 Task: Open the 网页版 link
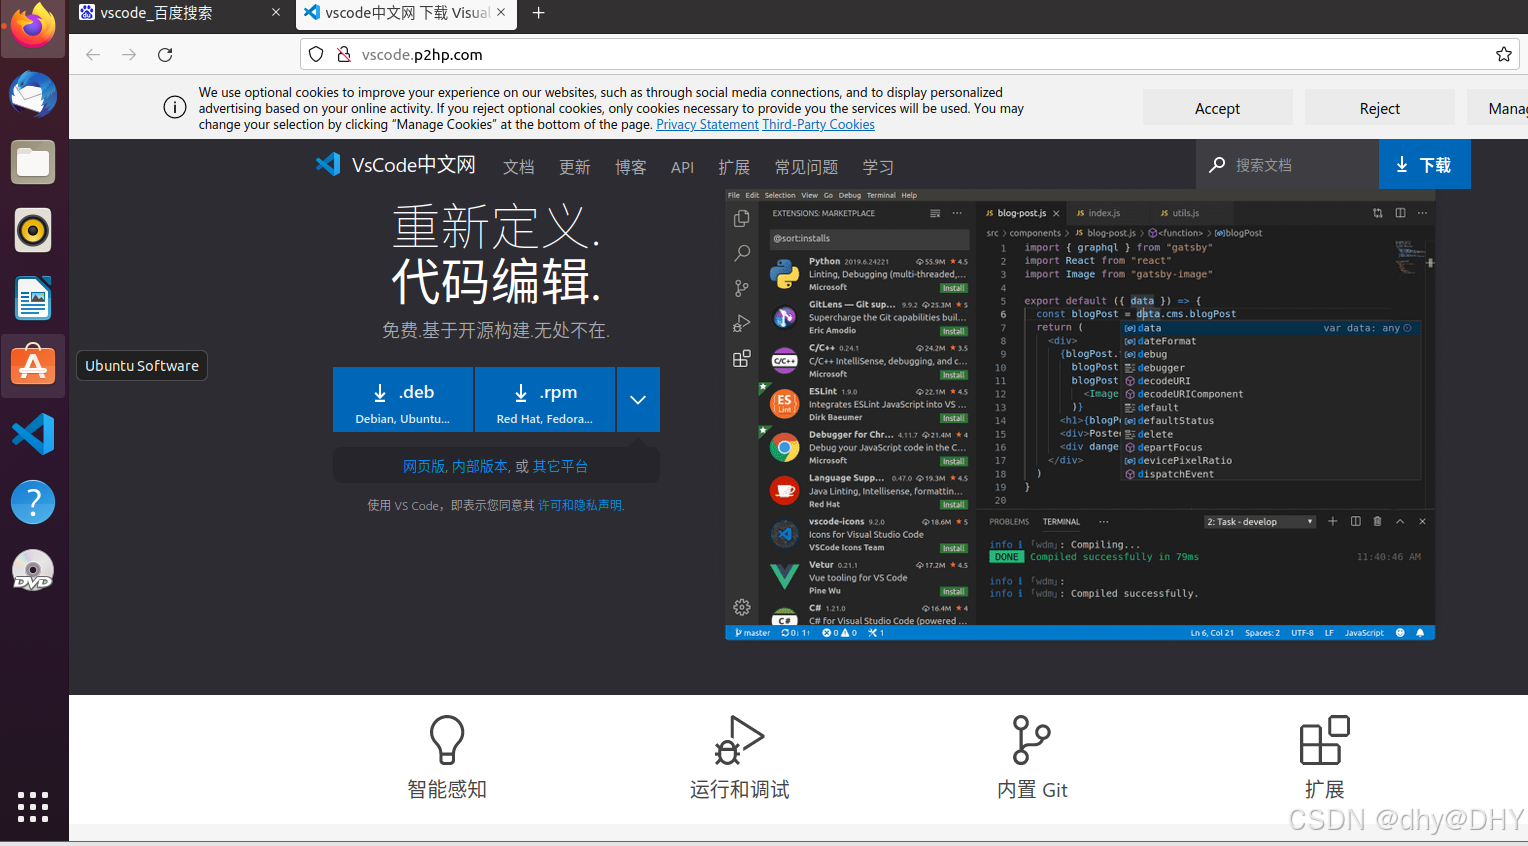[x=424, y=466]
